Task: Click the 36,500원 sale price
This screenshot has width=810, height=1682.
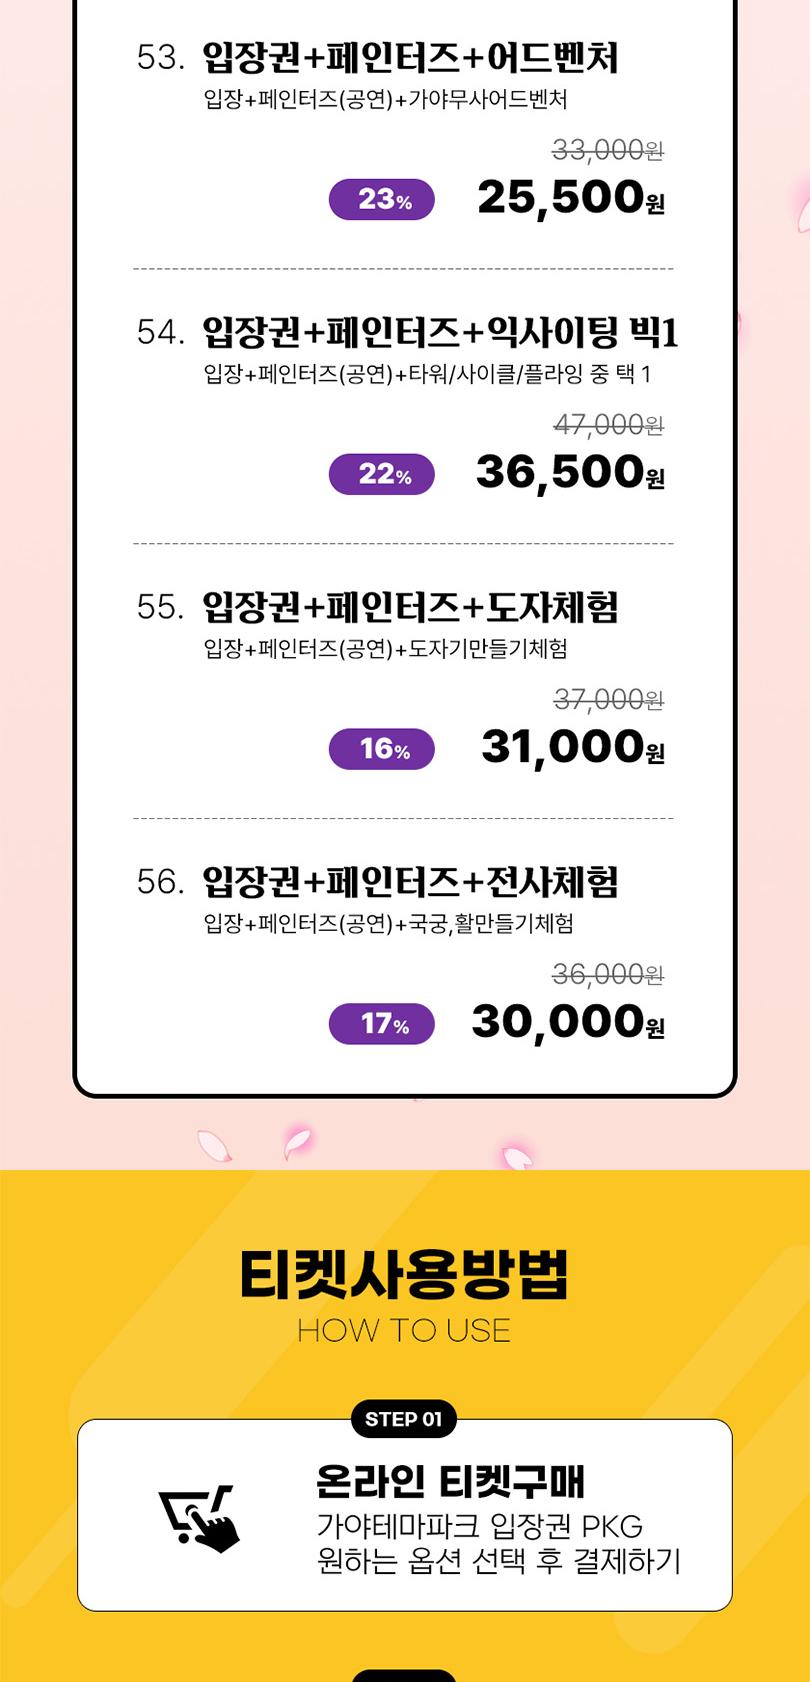Action: 571,472
